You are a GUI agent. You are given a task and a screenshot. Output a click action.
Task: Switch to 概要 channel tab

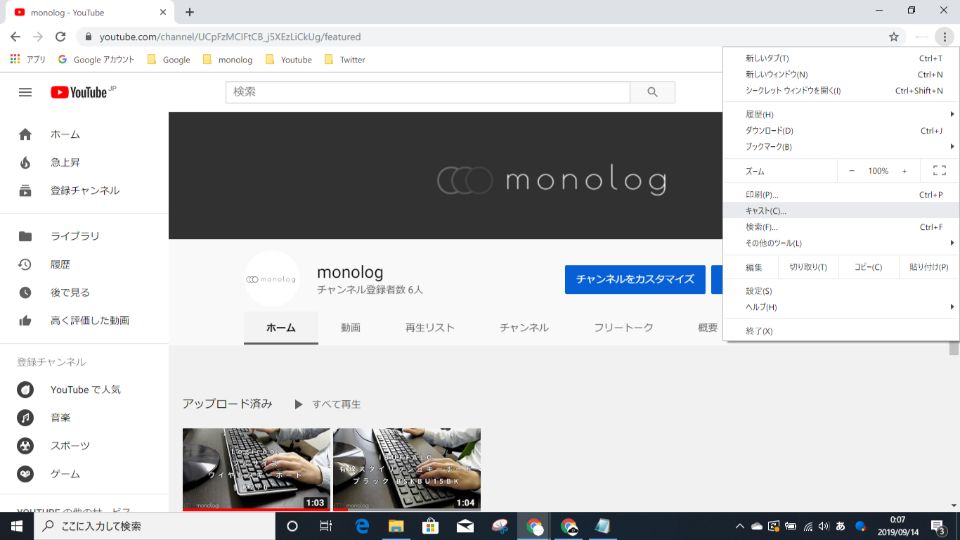(x=708, y=328)
